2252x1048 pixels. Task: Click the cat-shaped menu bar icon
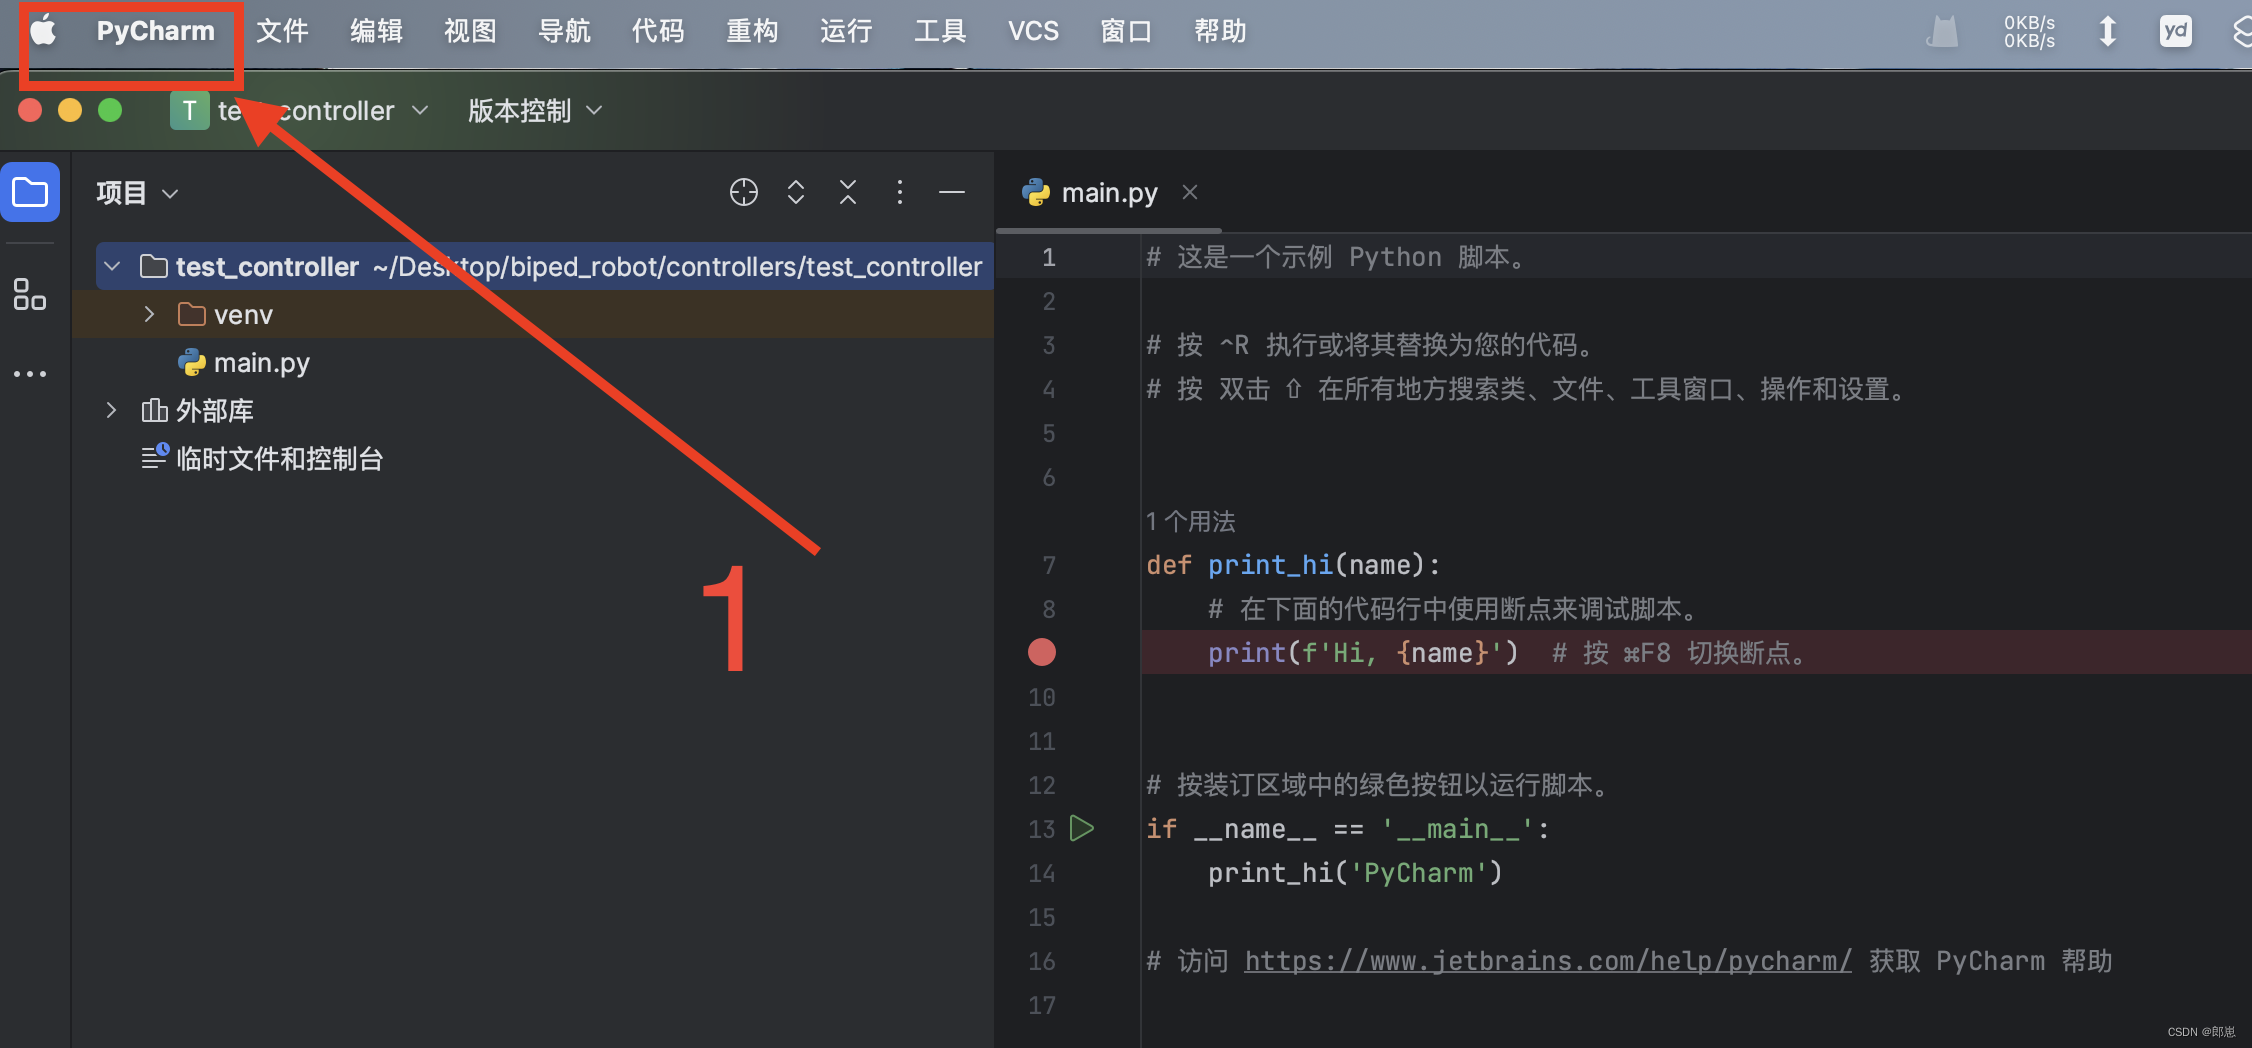[x=1942, y=31]
